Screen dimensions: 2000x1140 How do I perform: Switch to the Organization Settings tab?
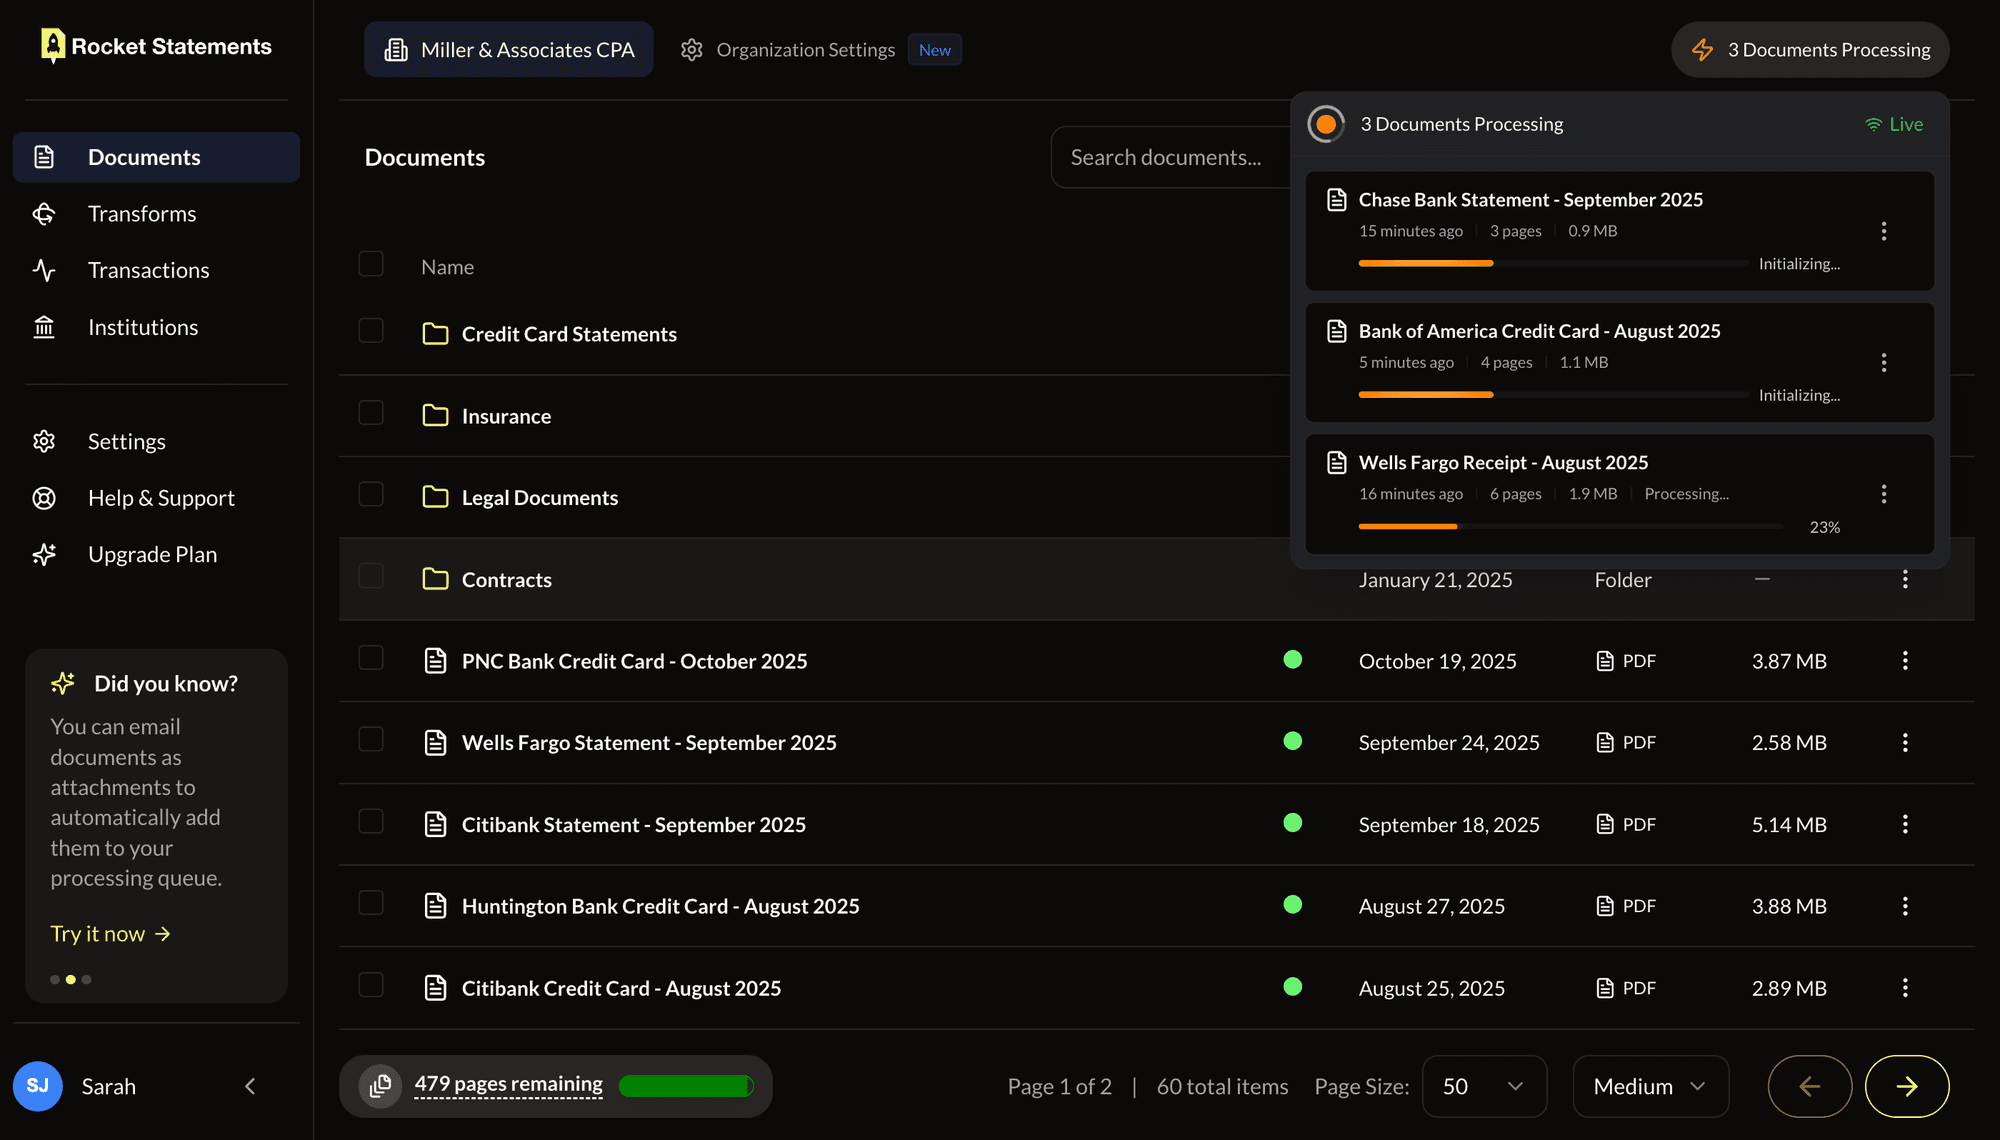pyautogui.click(x=805, y=50)
